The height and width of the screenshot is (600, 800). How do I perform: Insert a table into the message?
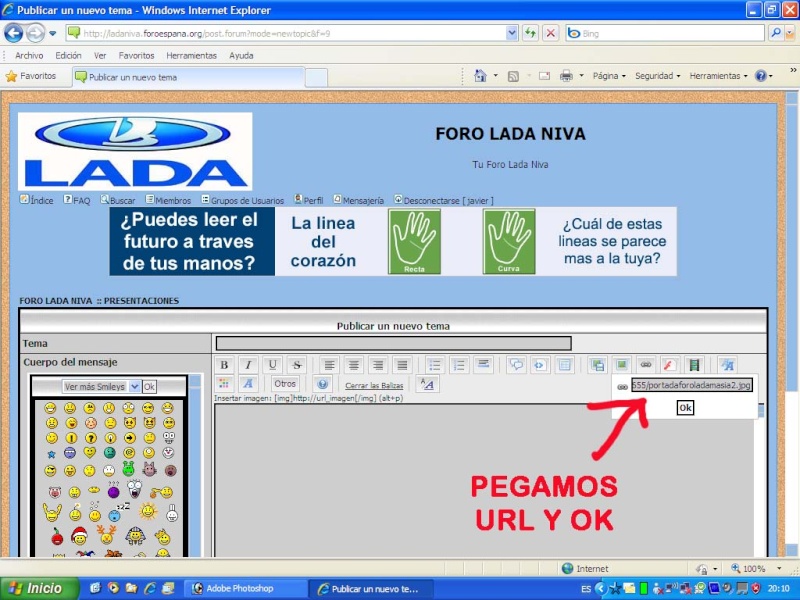click(564, 365)
